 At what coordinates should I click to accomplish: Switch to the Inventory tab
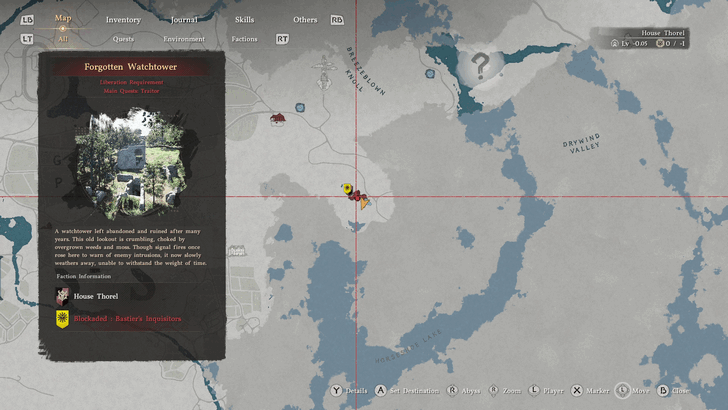pos(123,20)
